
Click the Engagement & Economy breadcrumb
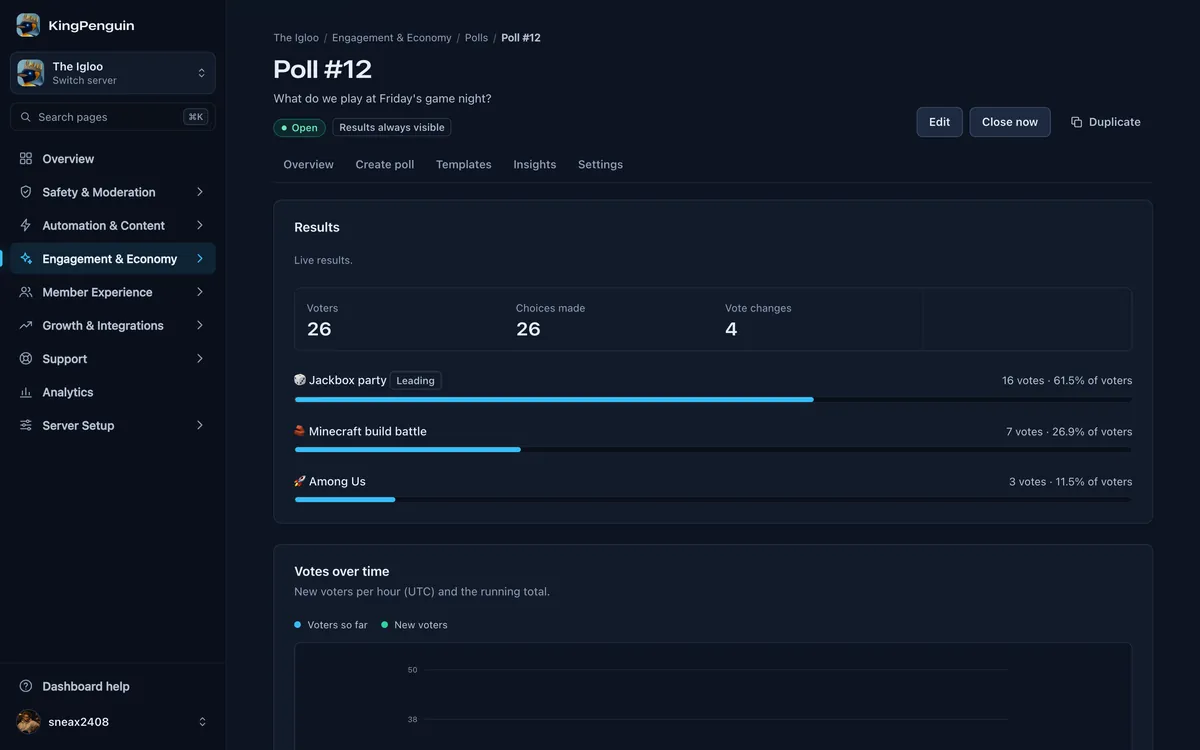(392, 38)
